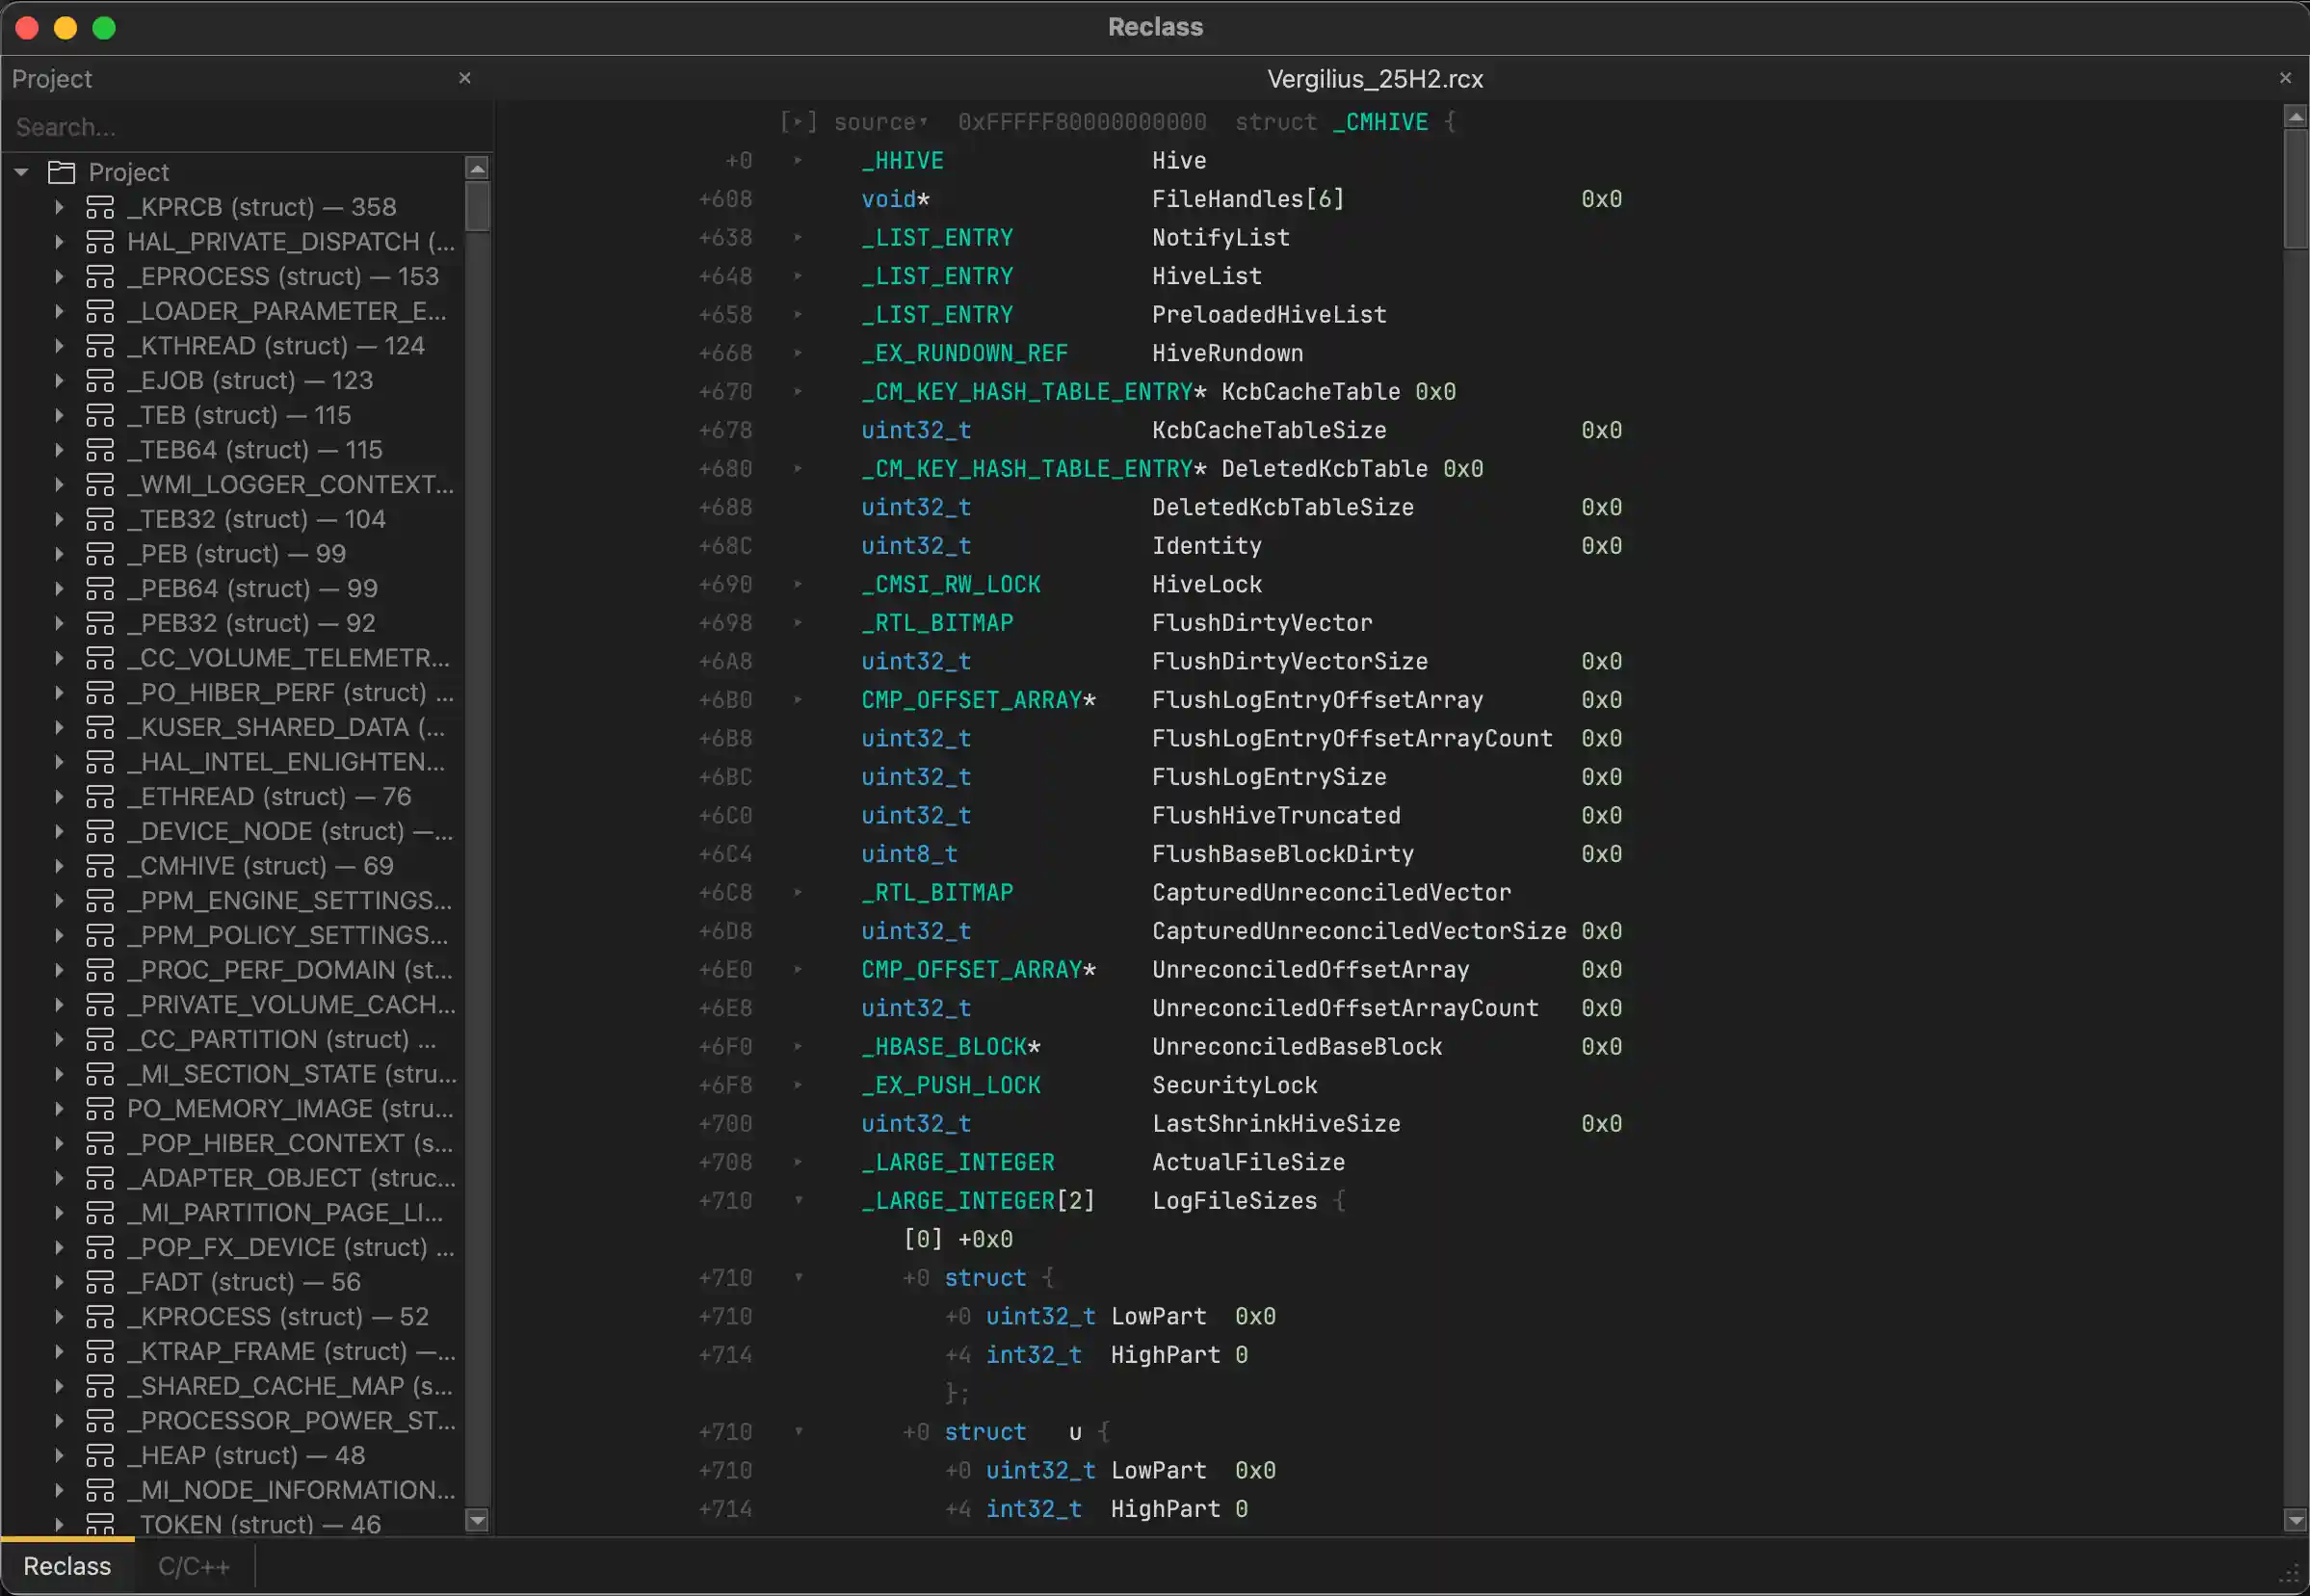Click the Project folder icon

point(61,172)
